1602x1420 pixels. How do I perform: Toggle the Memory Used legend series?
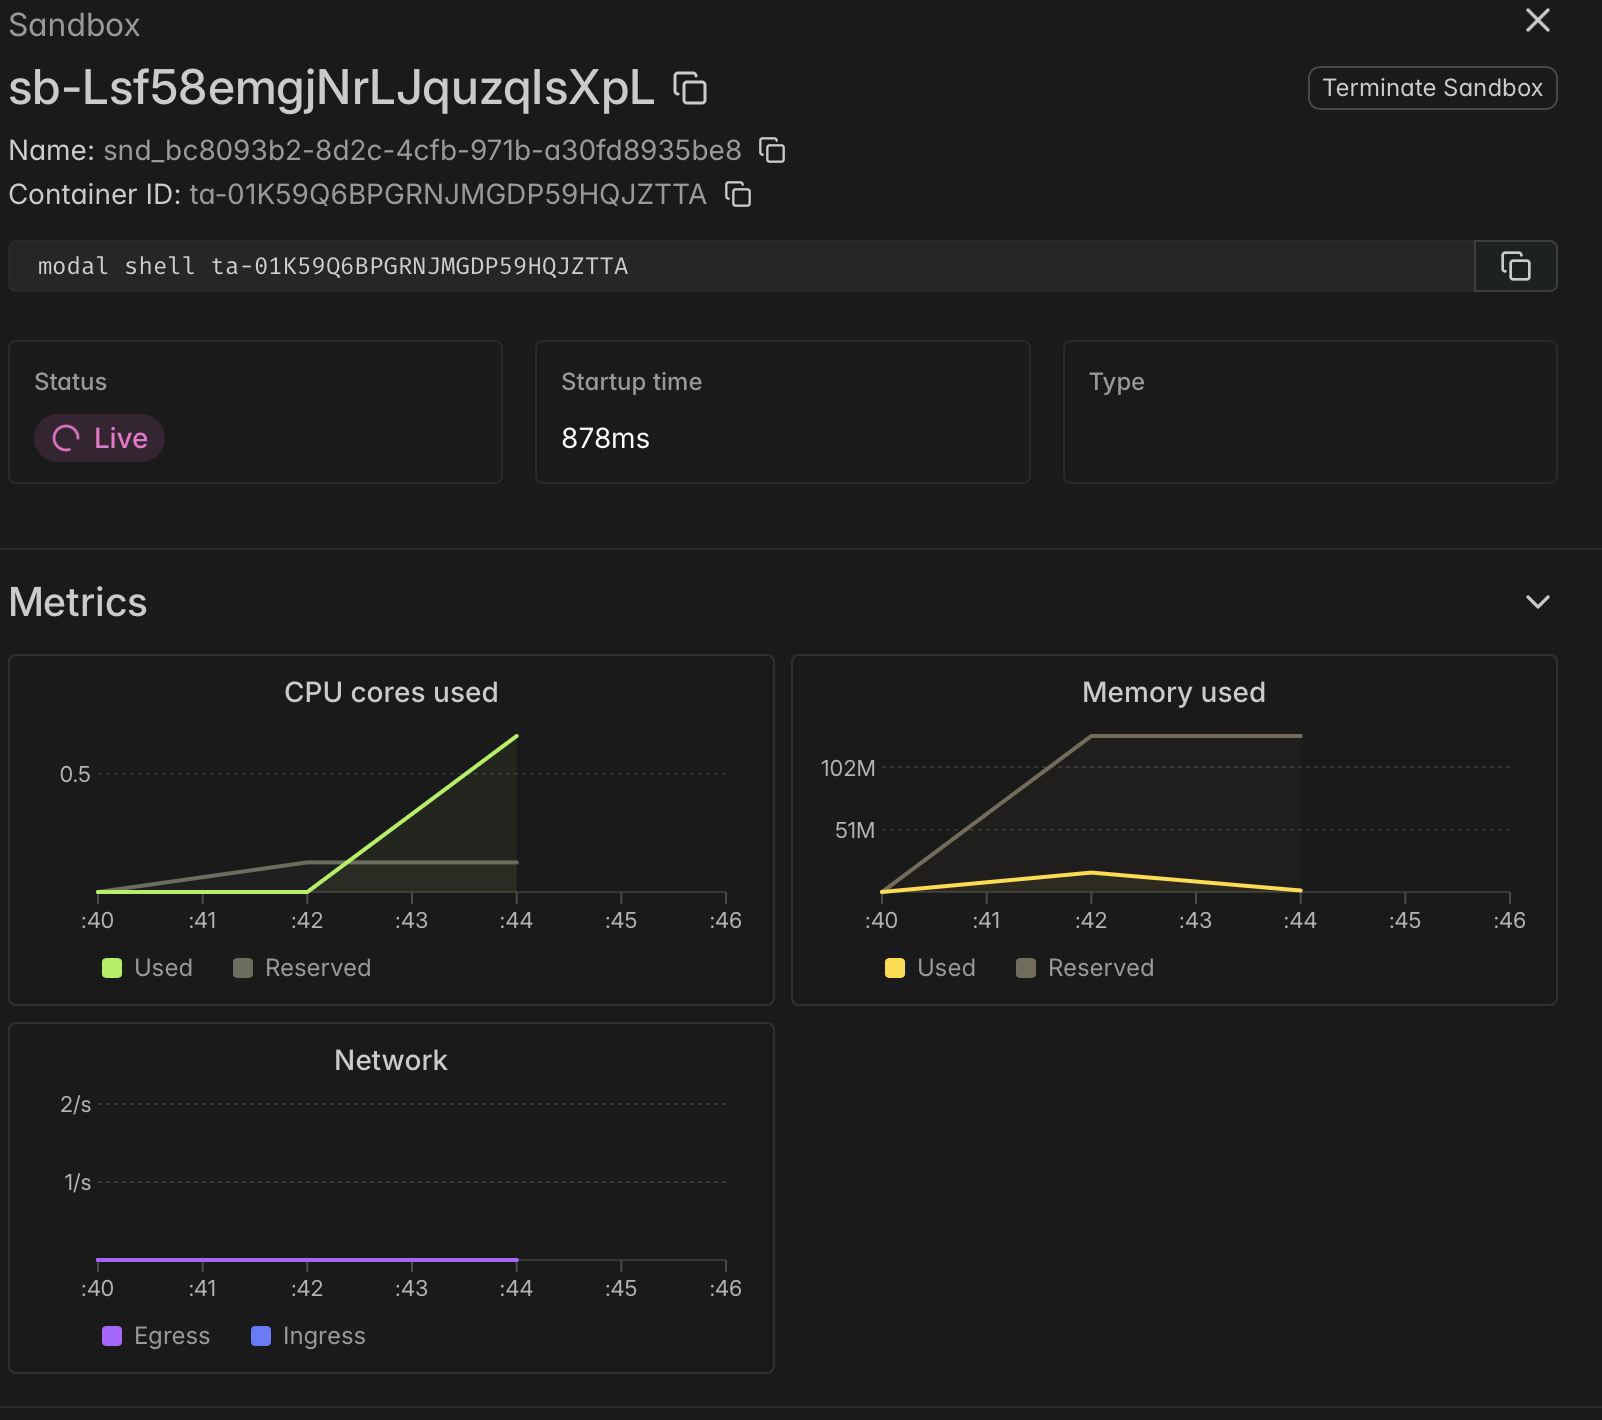(931, 968)
